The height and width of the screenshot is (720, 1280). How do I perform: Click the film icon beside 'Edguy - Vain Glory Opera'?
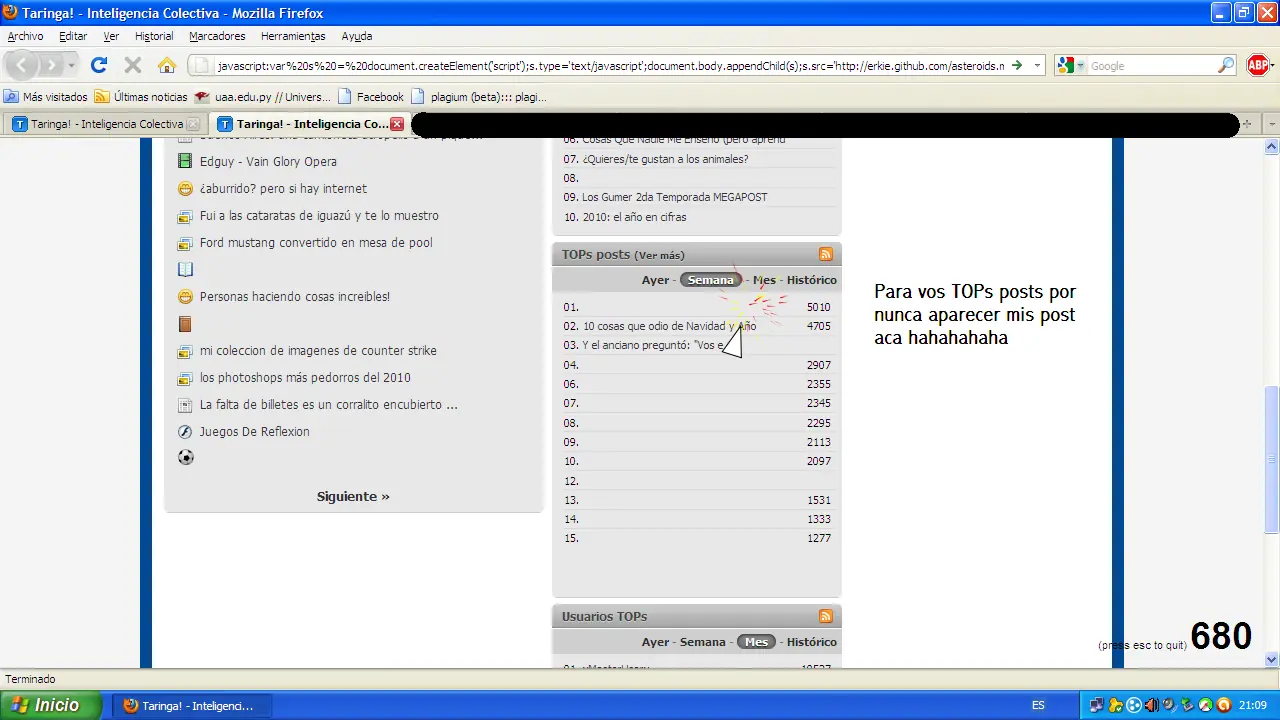(185, 161)
